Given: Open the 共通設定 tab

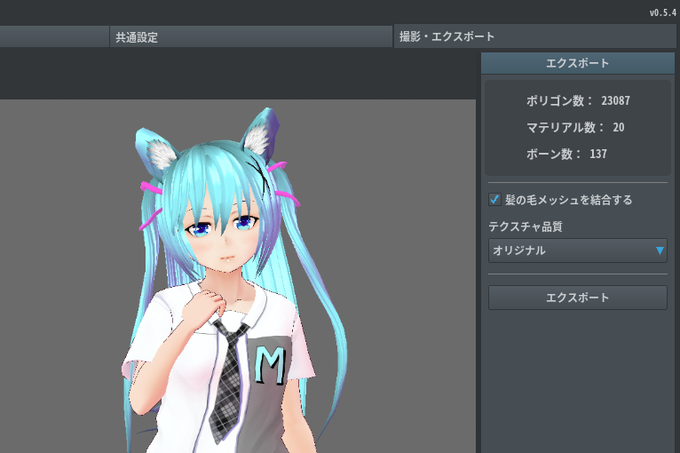Looking at the screenshot, I should coord(251,37).
